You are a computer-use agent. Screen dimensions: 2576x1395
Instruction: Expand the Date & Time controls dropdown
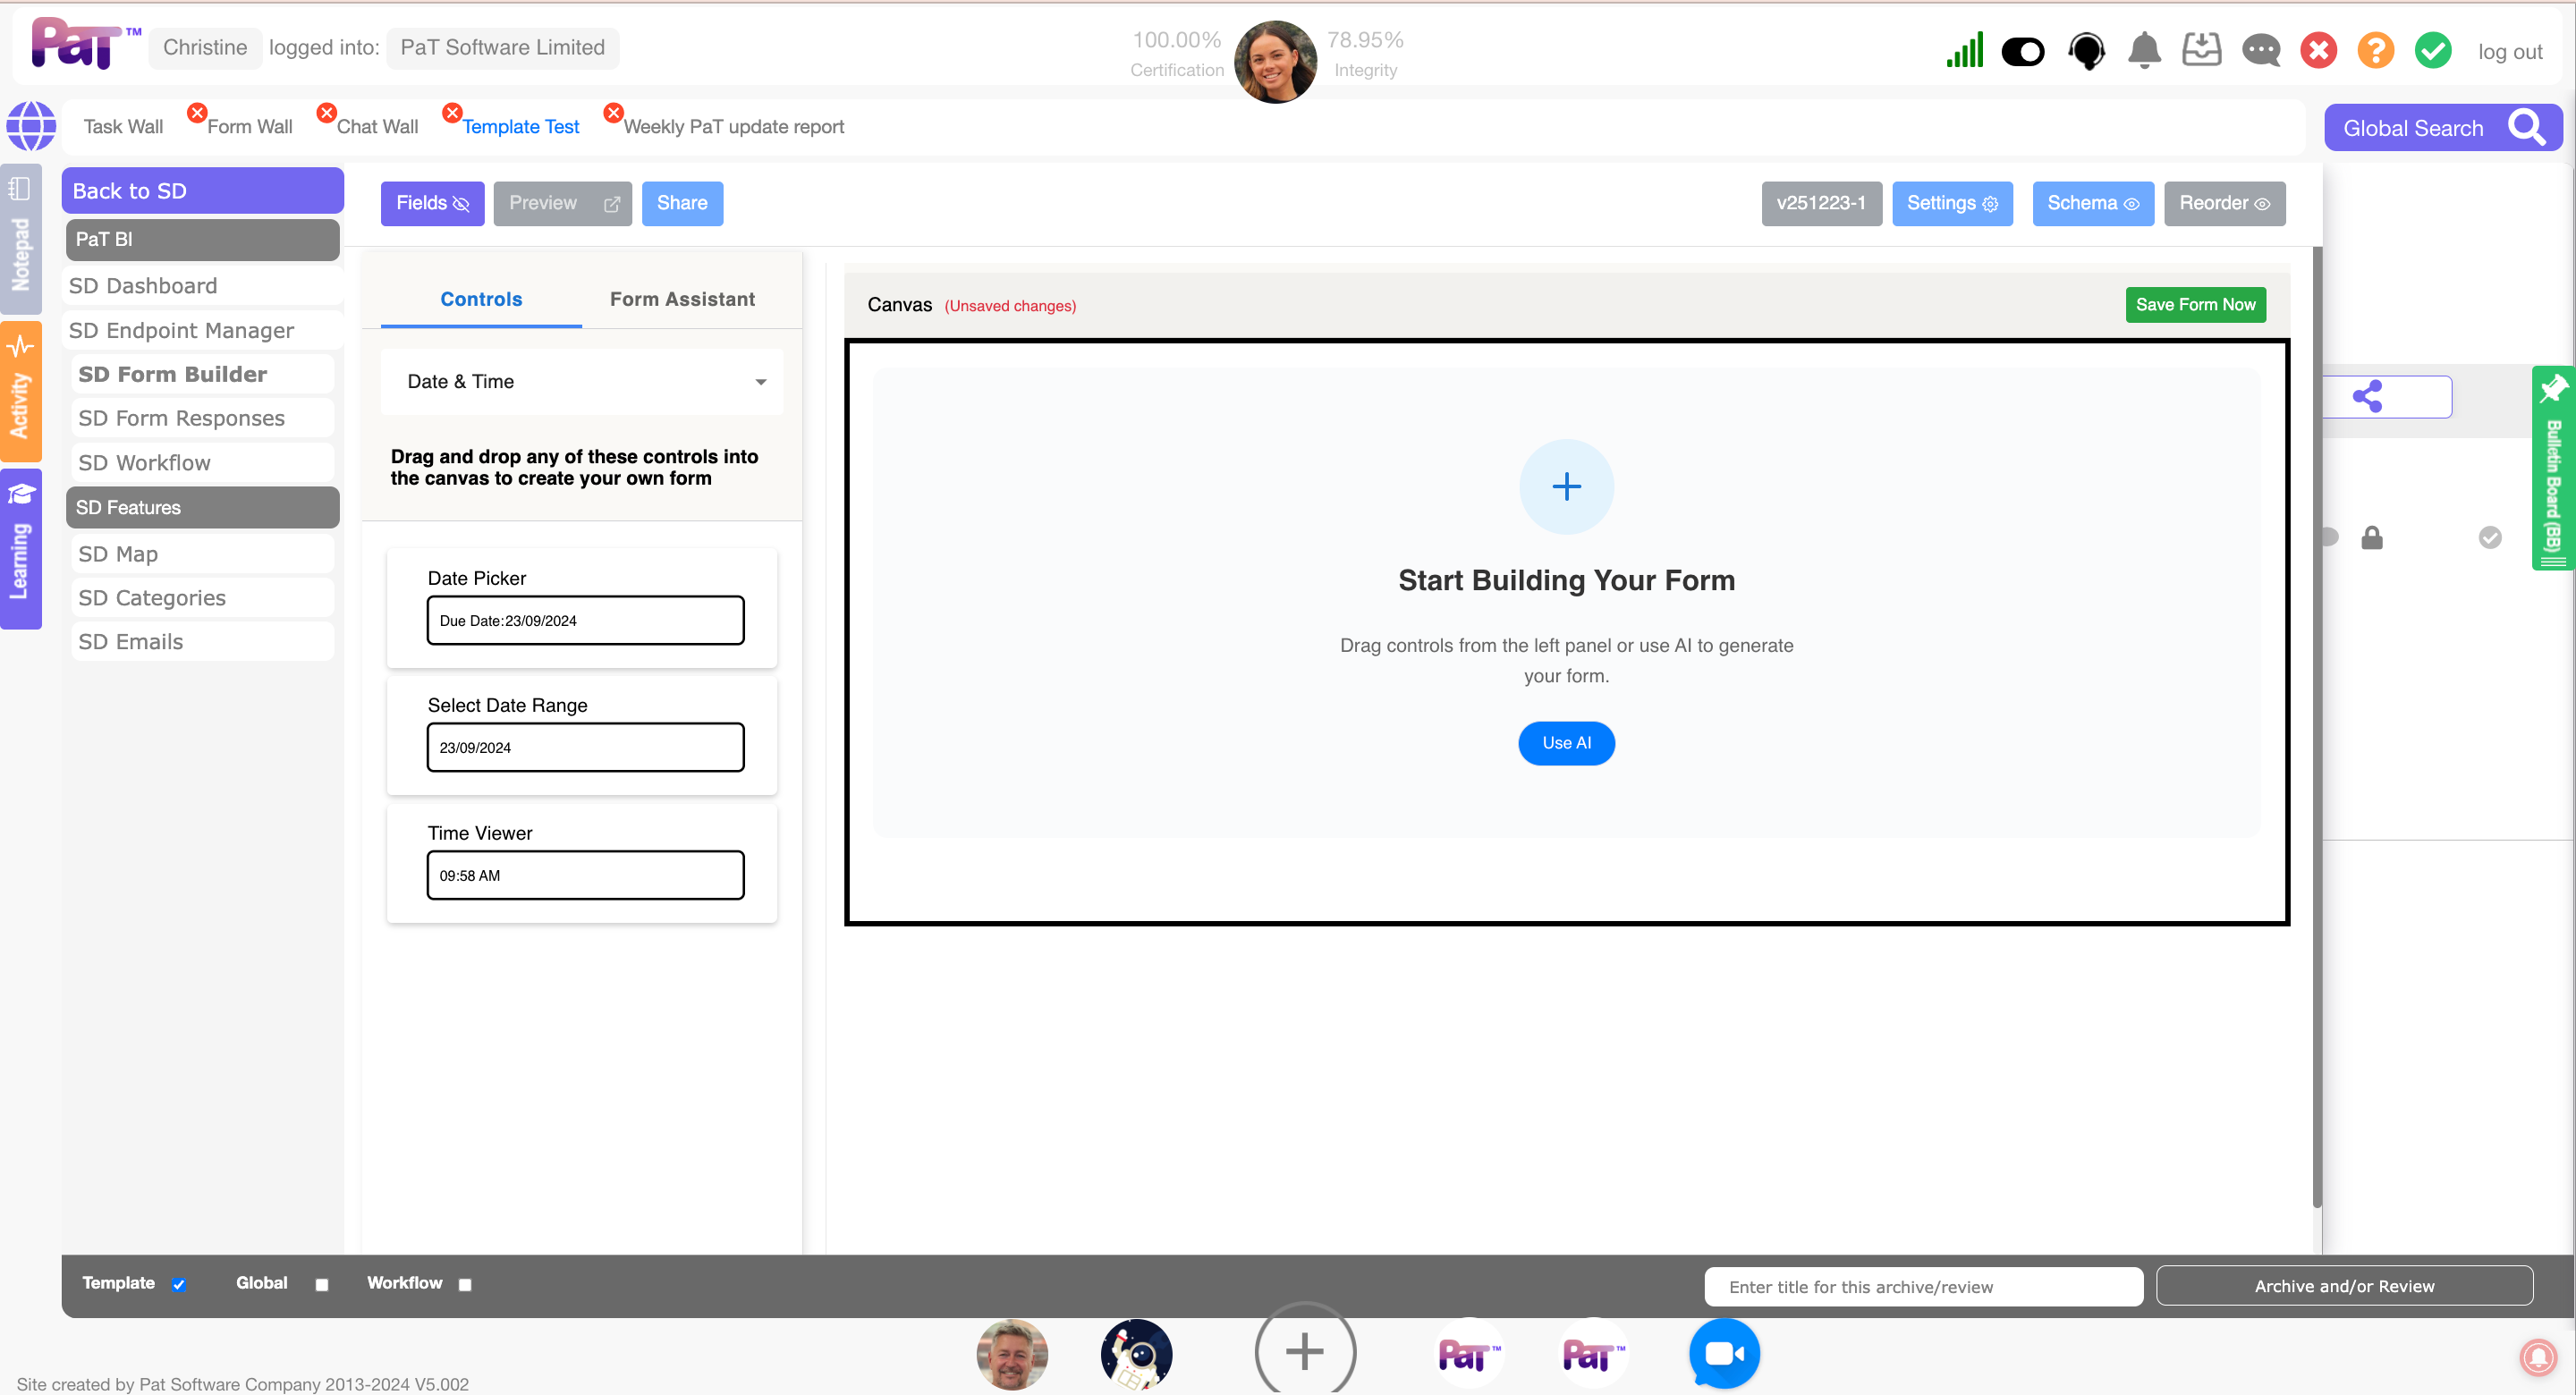582,381
